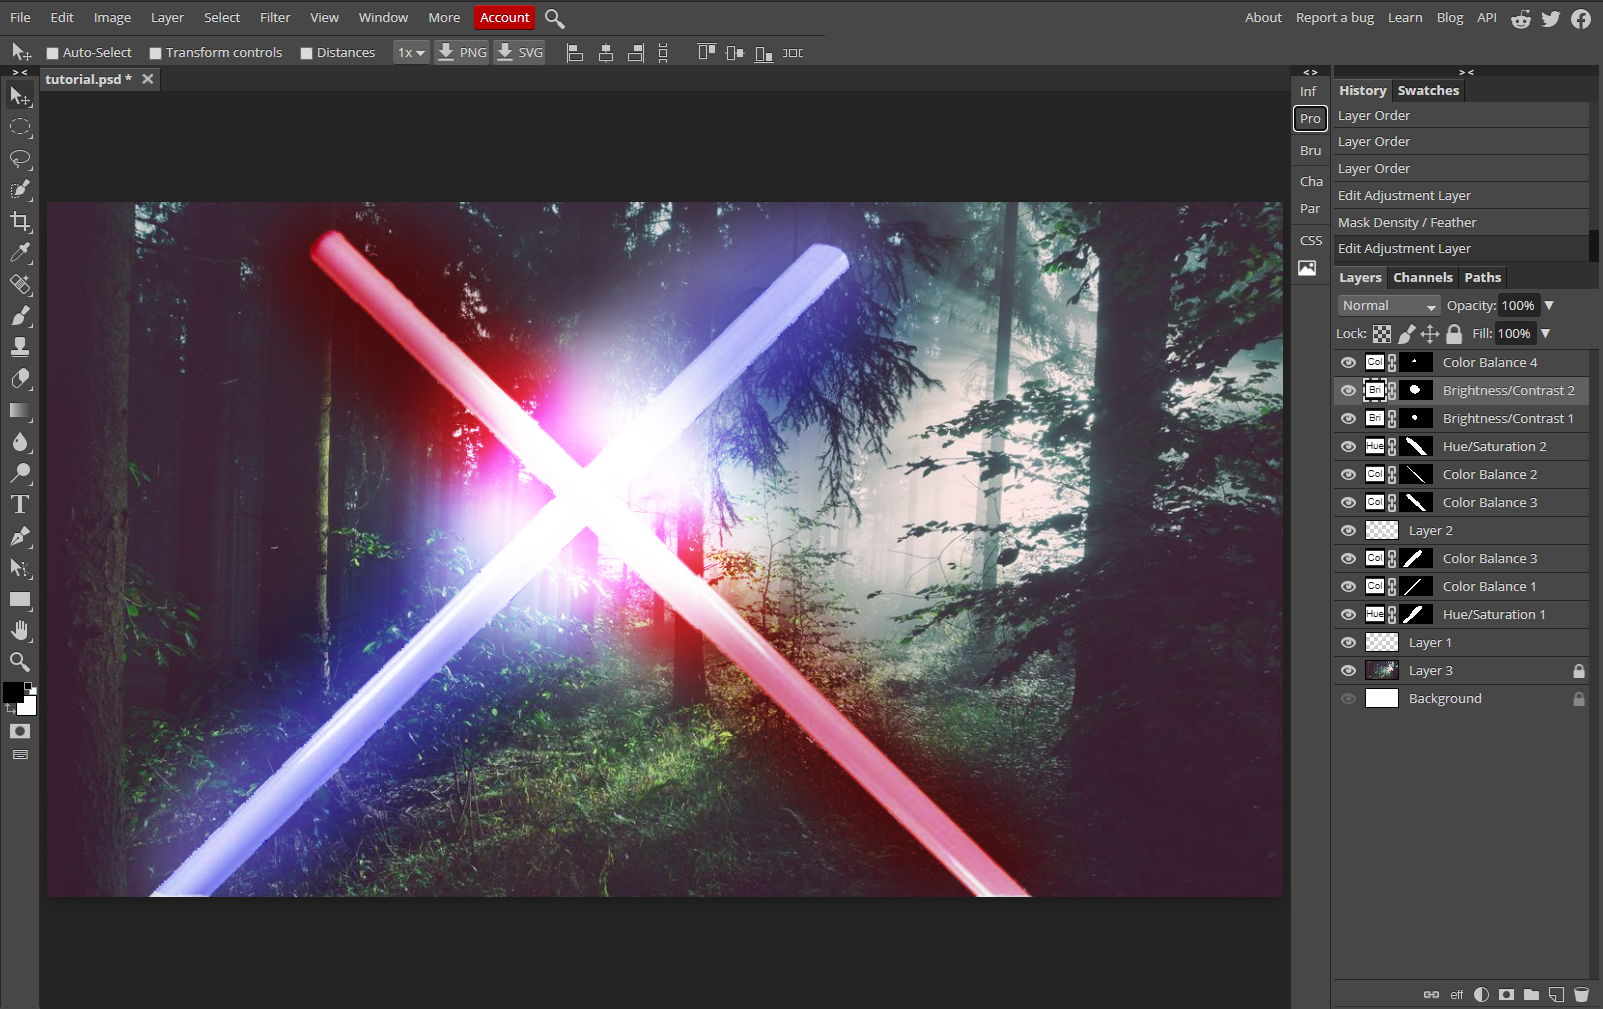Hide the Layer 2 layer
The width and height of the screenshot is (1603, 1009).
1348,530
